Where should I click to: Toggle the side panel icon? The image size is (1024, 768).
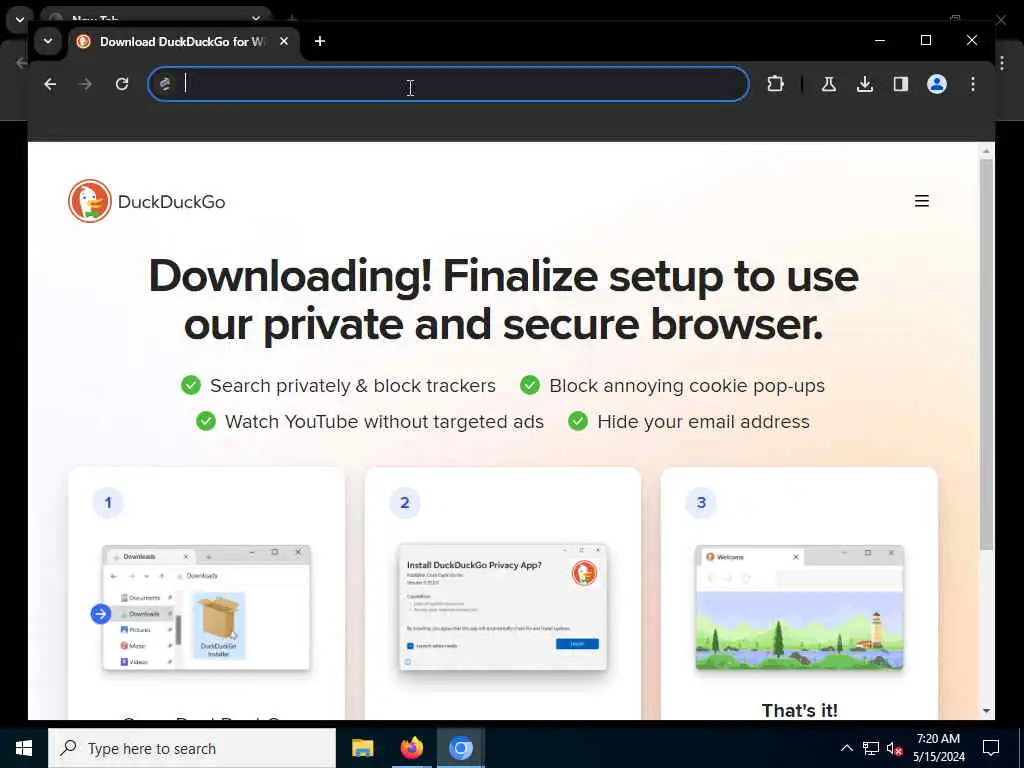click(x=901, y=84)
